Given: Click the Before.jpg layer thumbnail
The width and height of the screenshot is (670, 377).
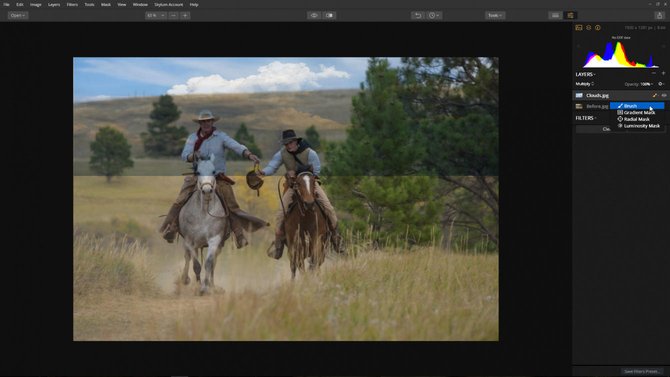Looking at the screenshot, I should coord(579,106).
